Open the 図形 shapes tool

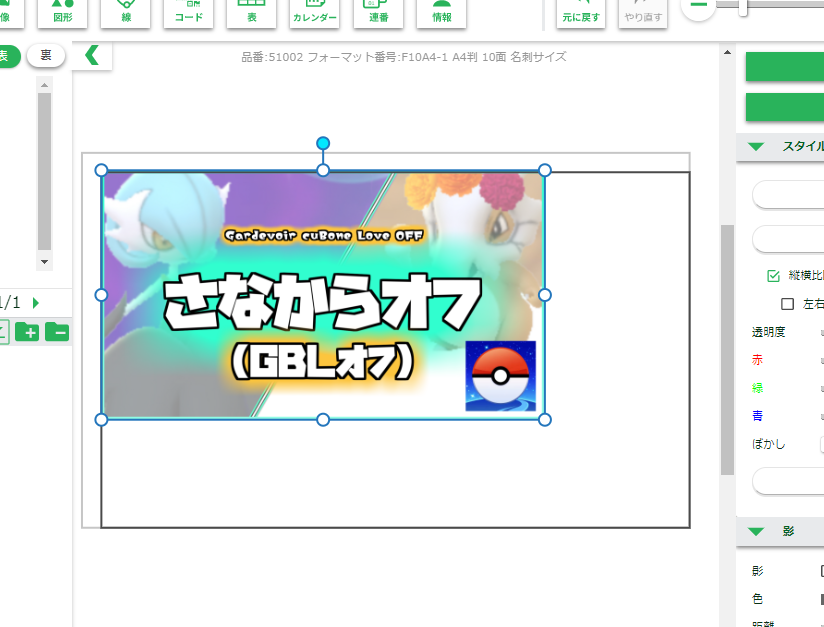click(x=63, y=13)
